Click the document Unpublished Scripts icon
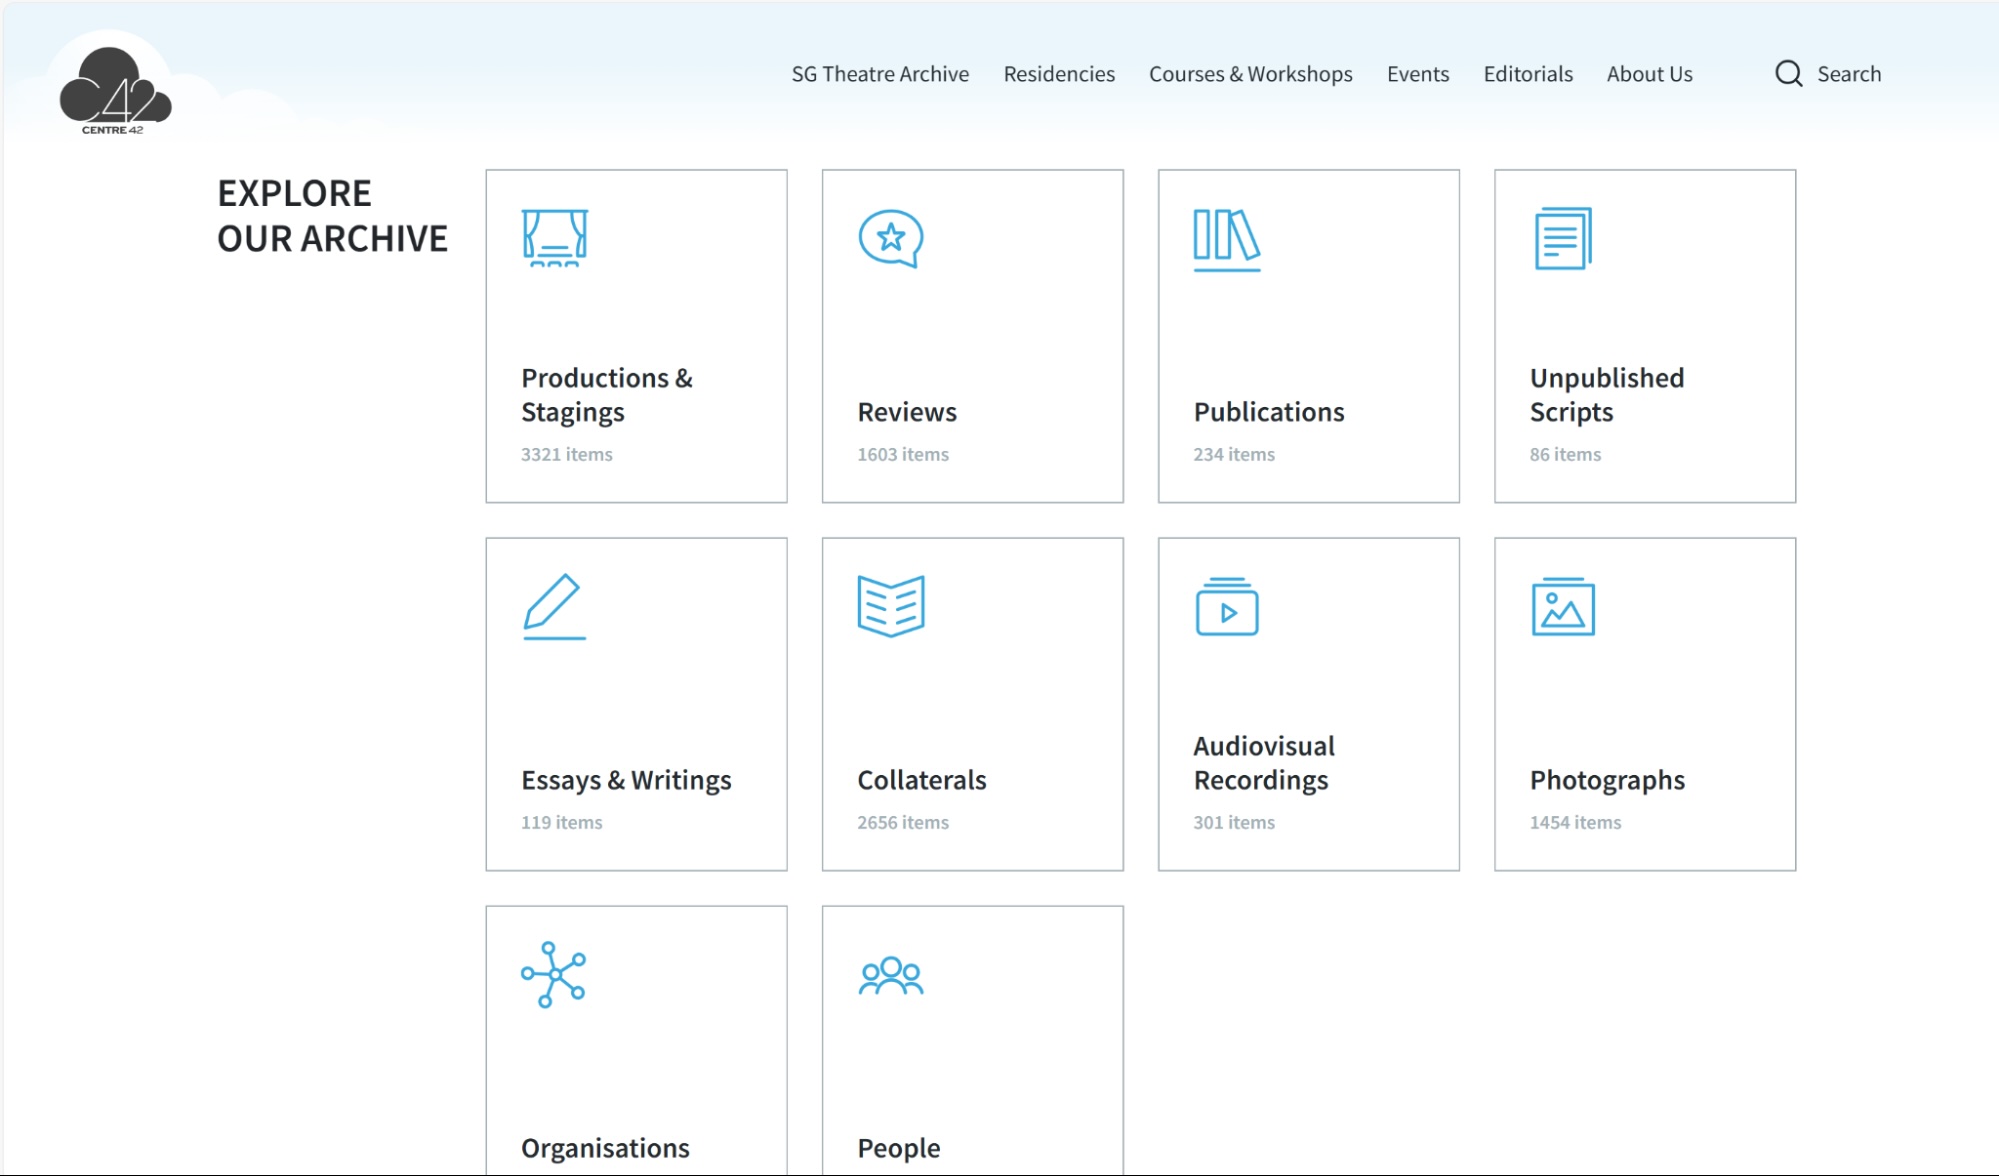The width and height of the screenshot is (1999, 1176). coord(1563,238)
